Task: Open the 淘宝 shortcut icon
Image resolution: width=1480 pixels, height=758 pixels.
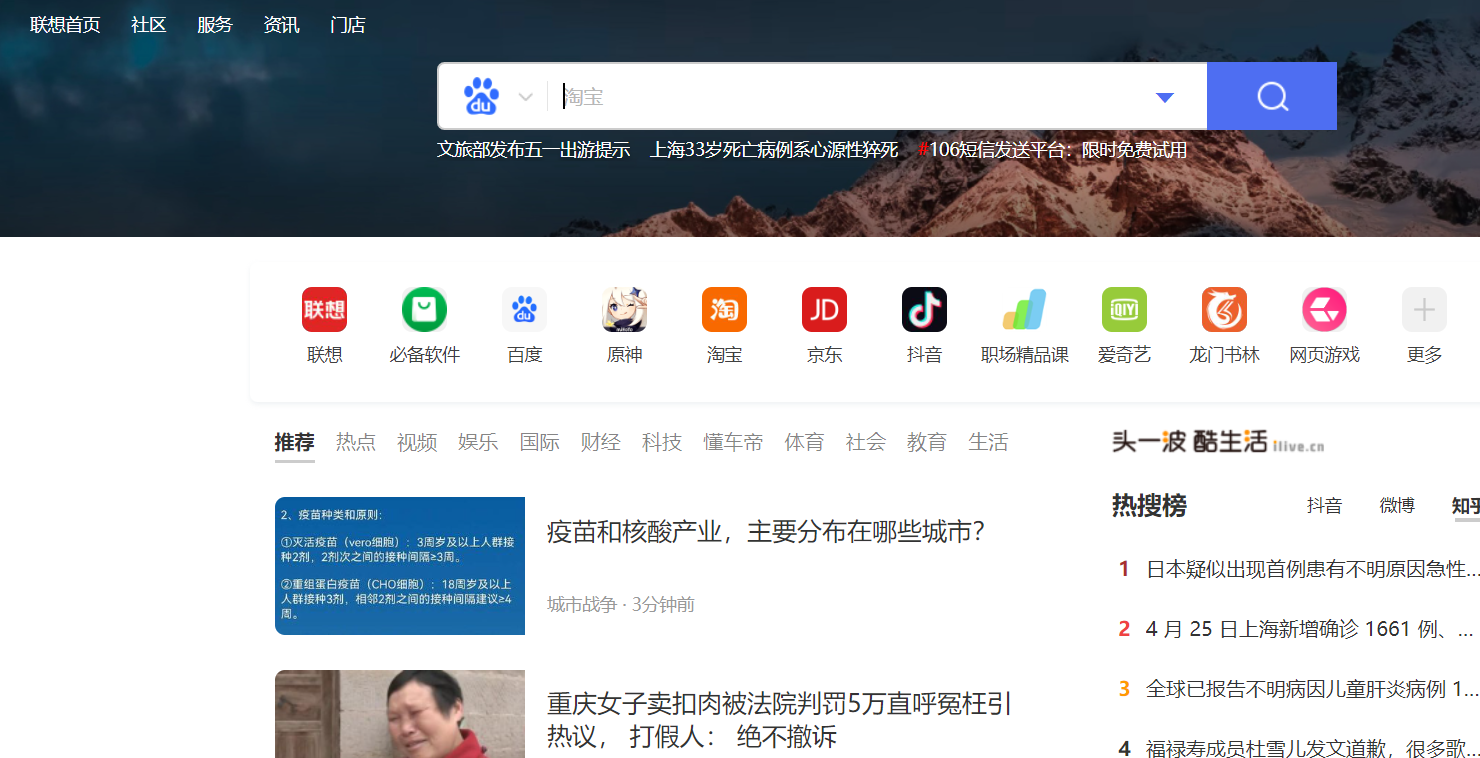Action: (724, 310)
